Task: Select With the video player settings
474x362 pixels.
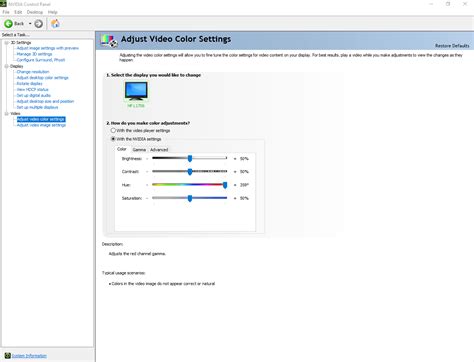Action: [113, 130]
